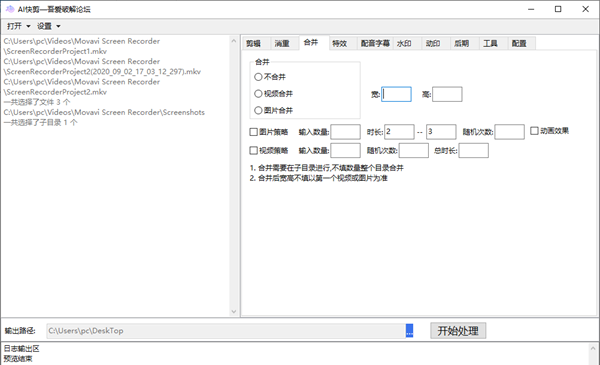
Task: Click the 输出路径 path field
Action: 226,331
